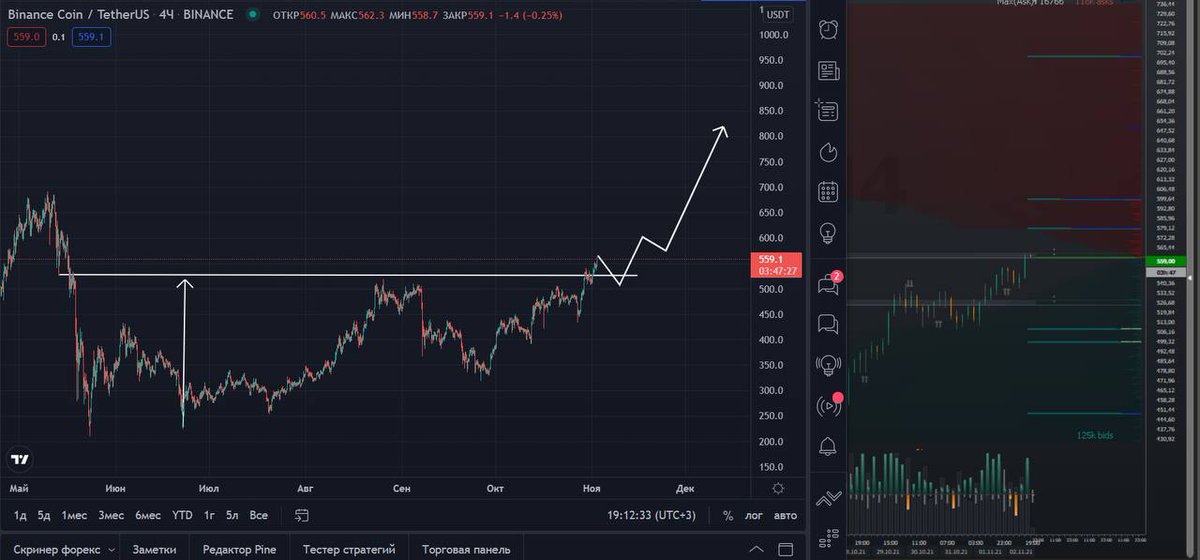
Task: Click the red sell price 559.0 button
Action: click(26, 37)
